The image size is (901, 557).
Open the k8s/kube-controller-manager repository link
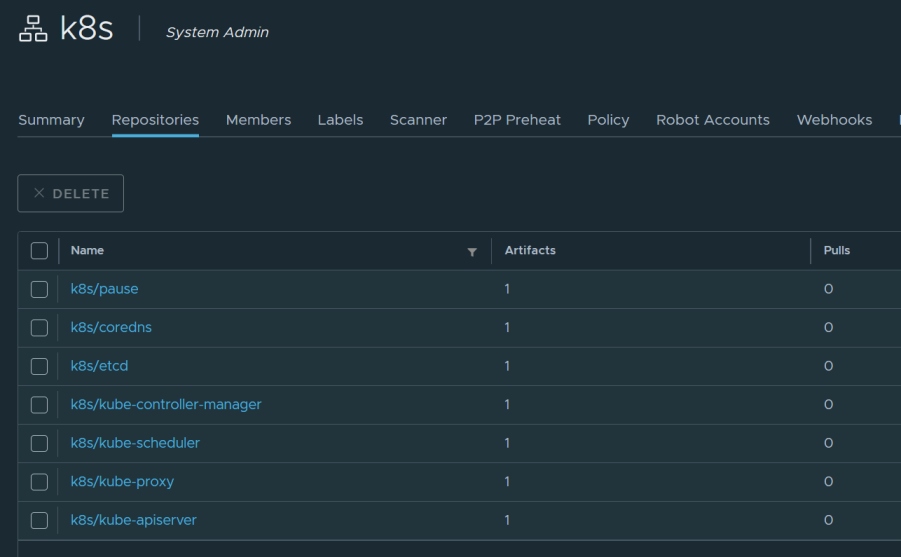point(165,404)
